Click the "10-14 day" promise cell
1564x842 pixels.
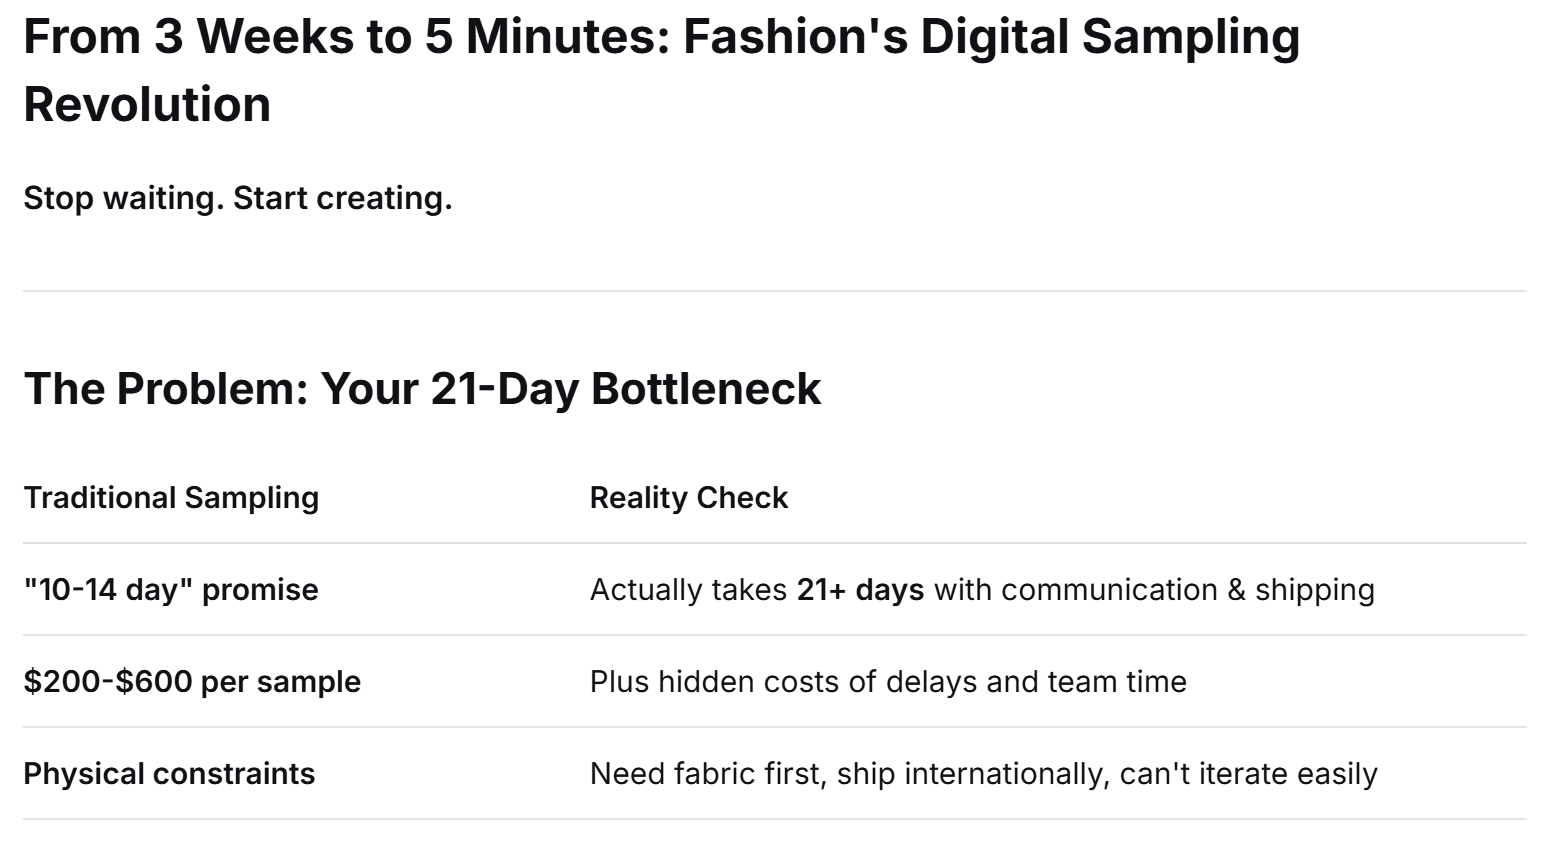[170, 590]
